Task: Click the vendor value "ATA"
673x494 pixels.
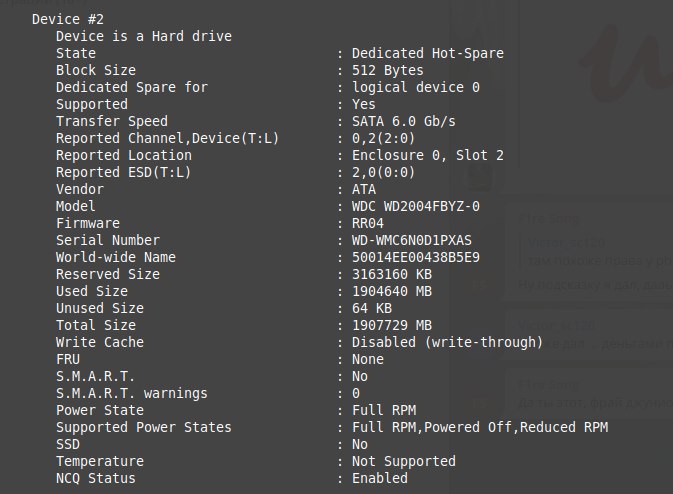Action: 364,189
